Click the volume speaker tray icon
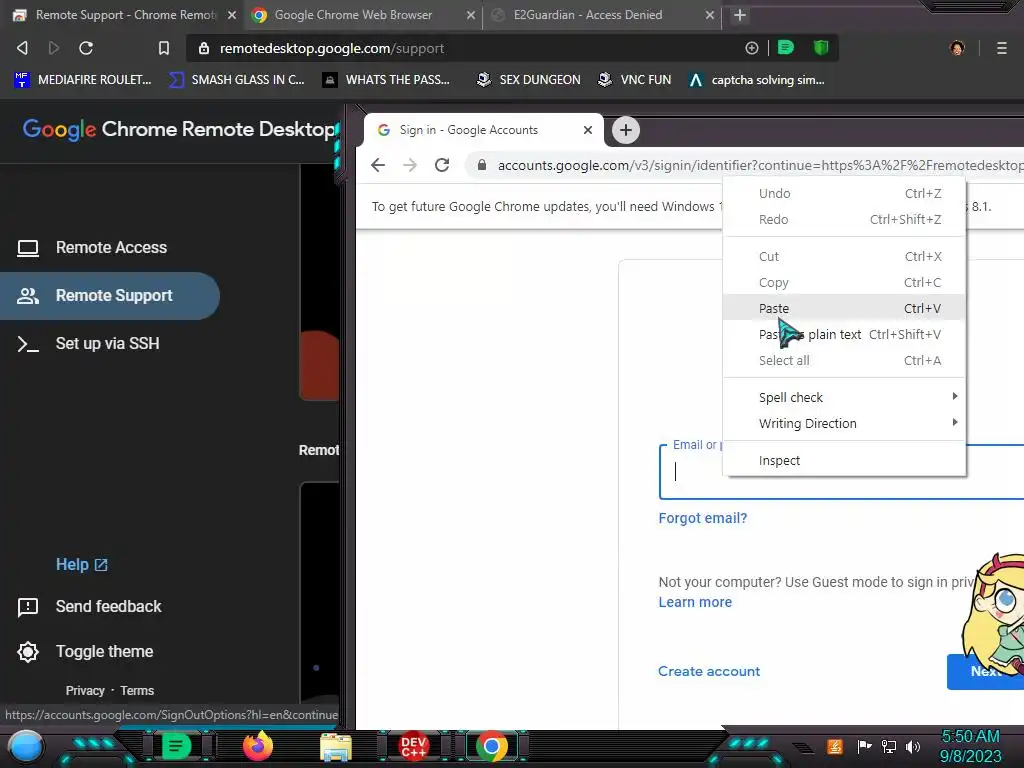The width and height of the screenshot is (1024, 768). pos(913,746)
